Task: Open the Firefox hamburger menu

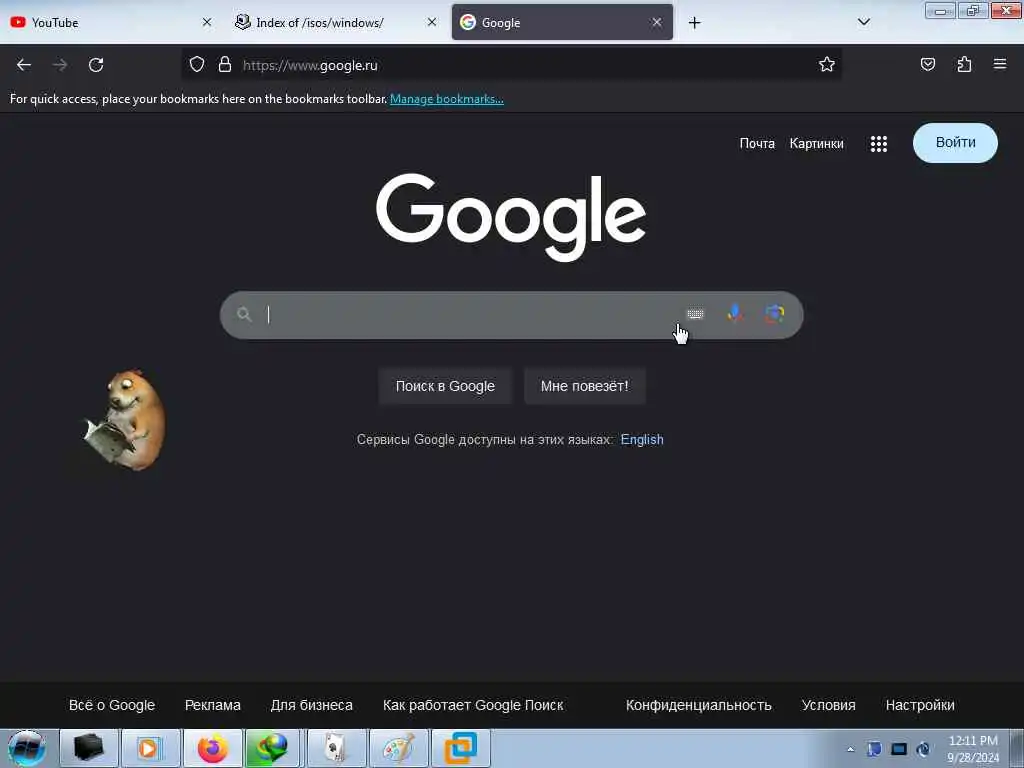Action: point(1000,64)
